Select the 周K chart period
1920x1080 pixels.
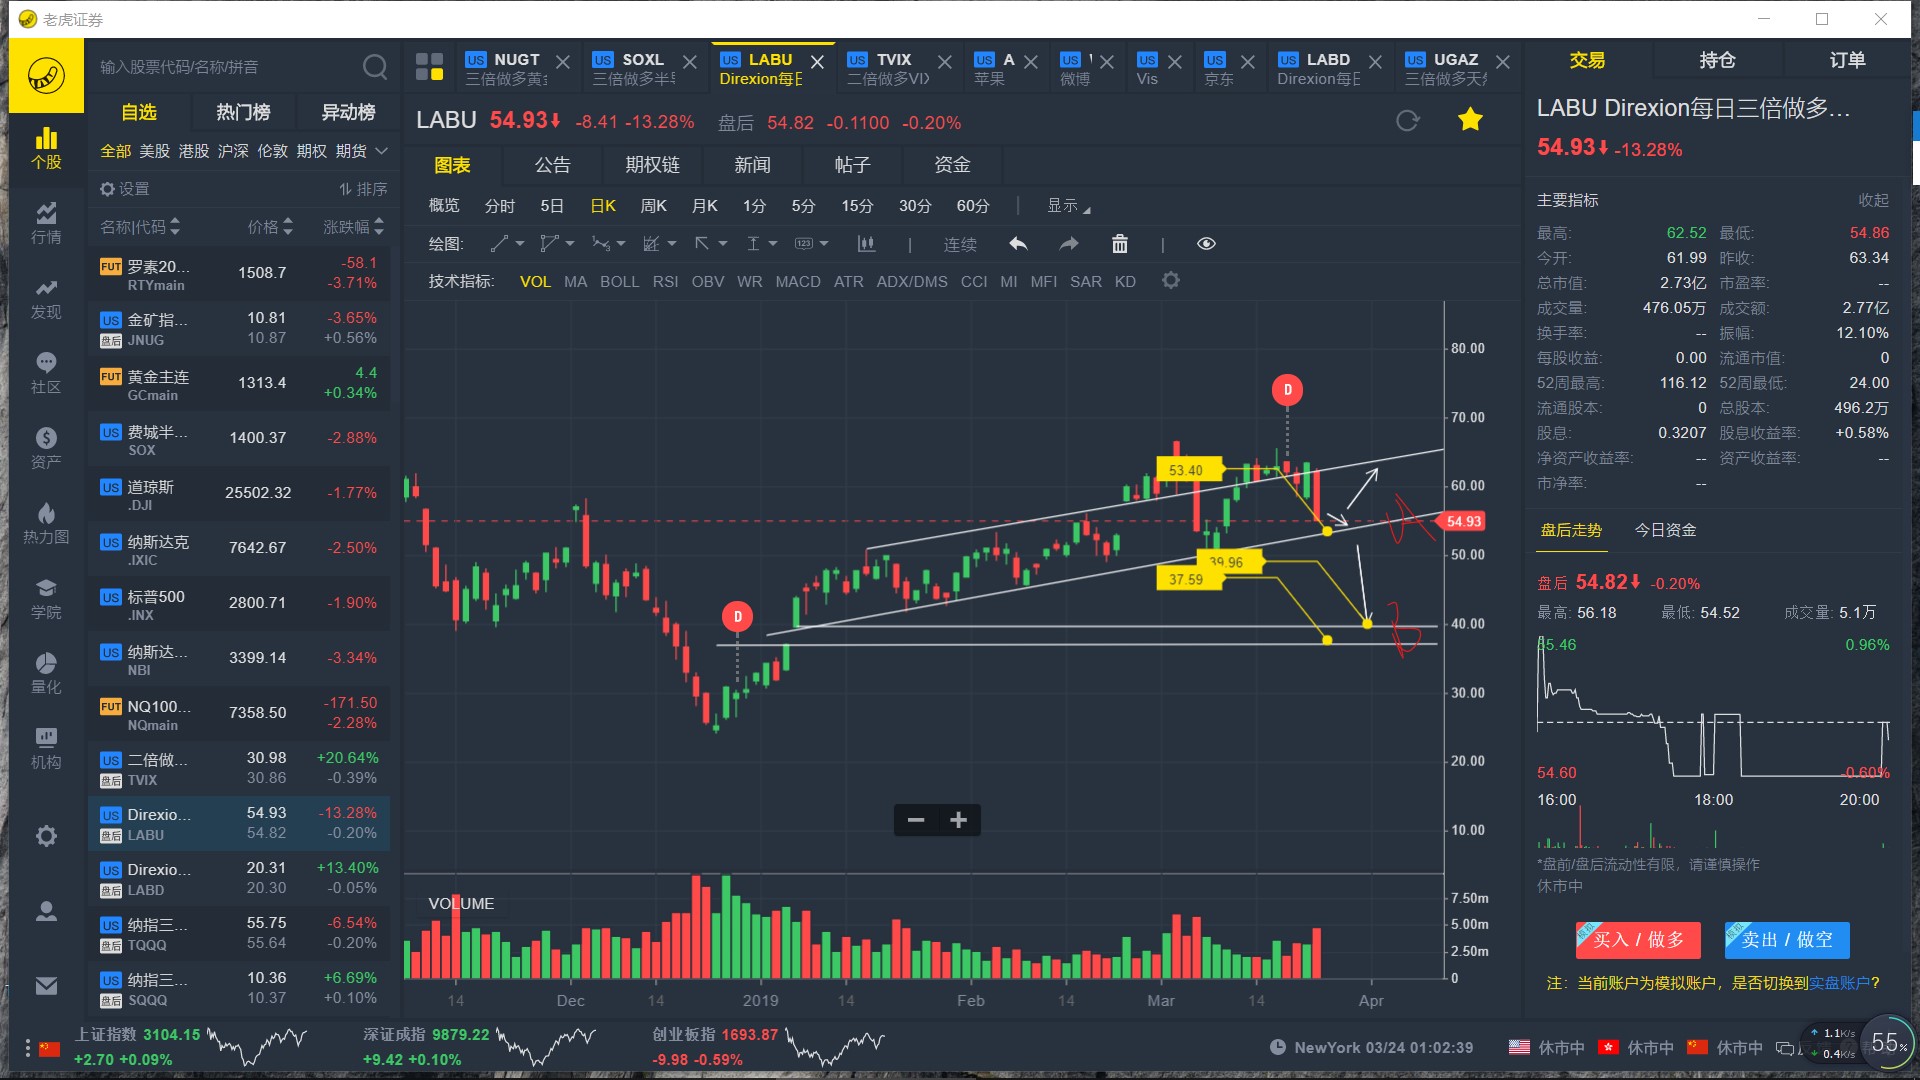point(653,206)
